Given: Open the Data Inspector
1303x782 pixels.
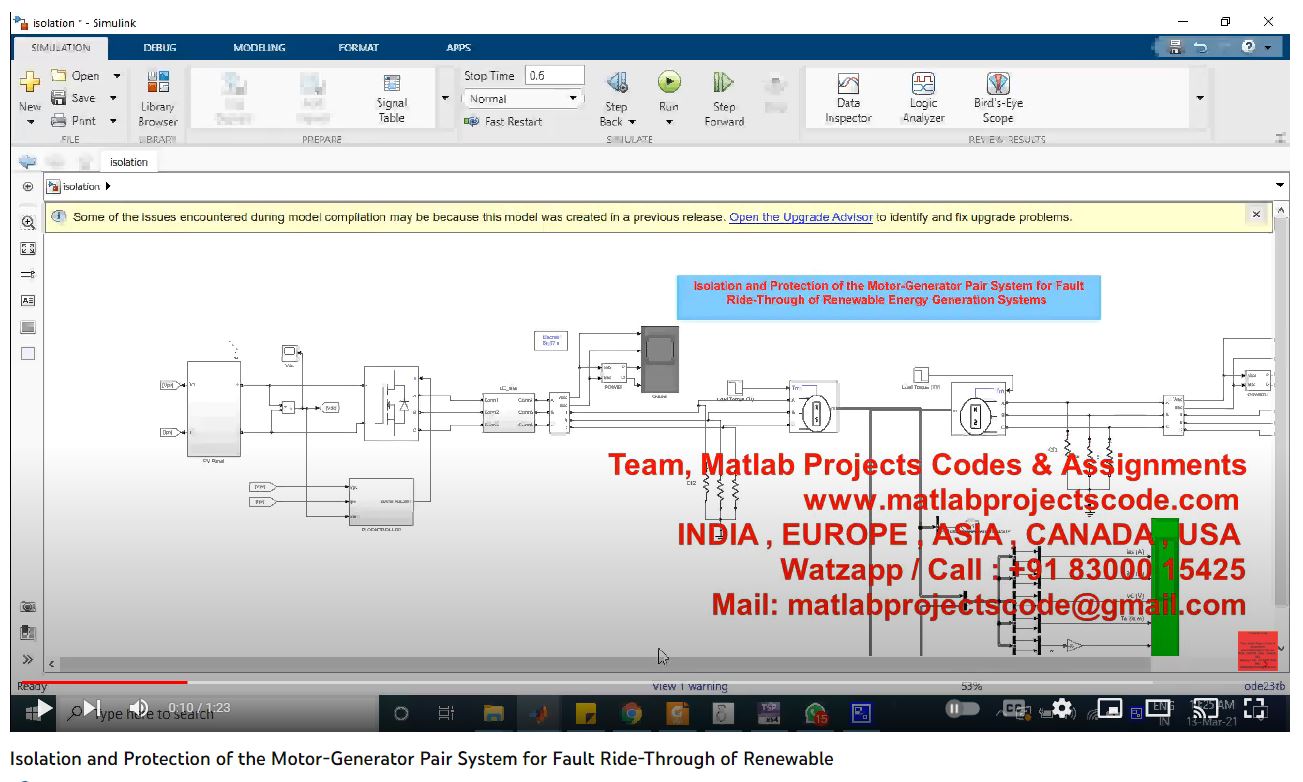Looking at the screenshot, I should click(848, 98).
